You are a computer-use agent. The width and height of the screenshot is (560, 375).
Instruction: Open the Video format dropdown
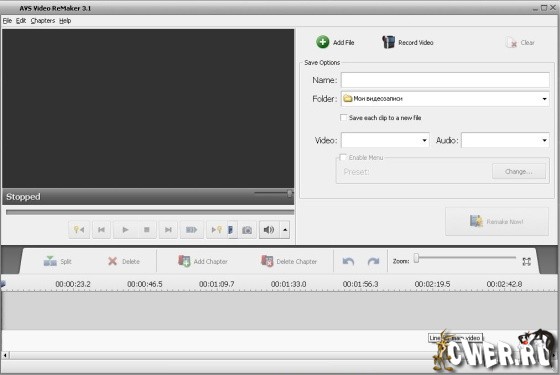424,140
